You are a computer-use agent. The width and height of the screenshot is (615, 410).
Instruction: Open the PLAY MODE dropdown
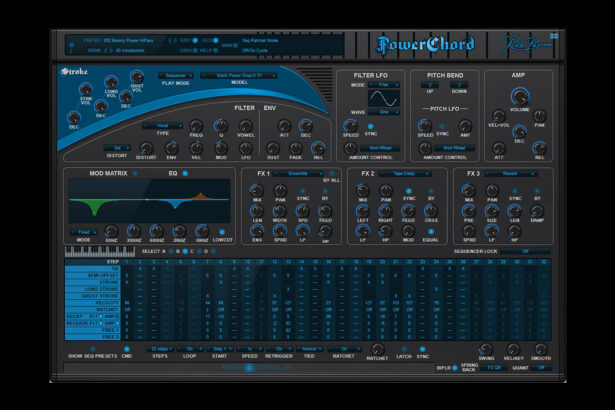coord(176,75)
